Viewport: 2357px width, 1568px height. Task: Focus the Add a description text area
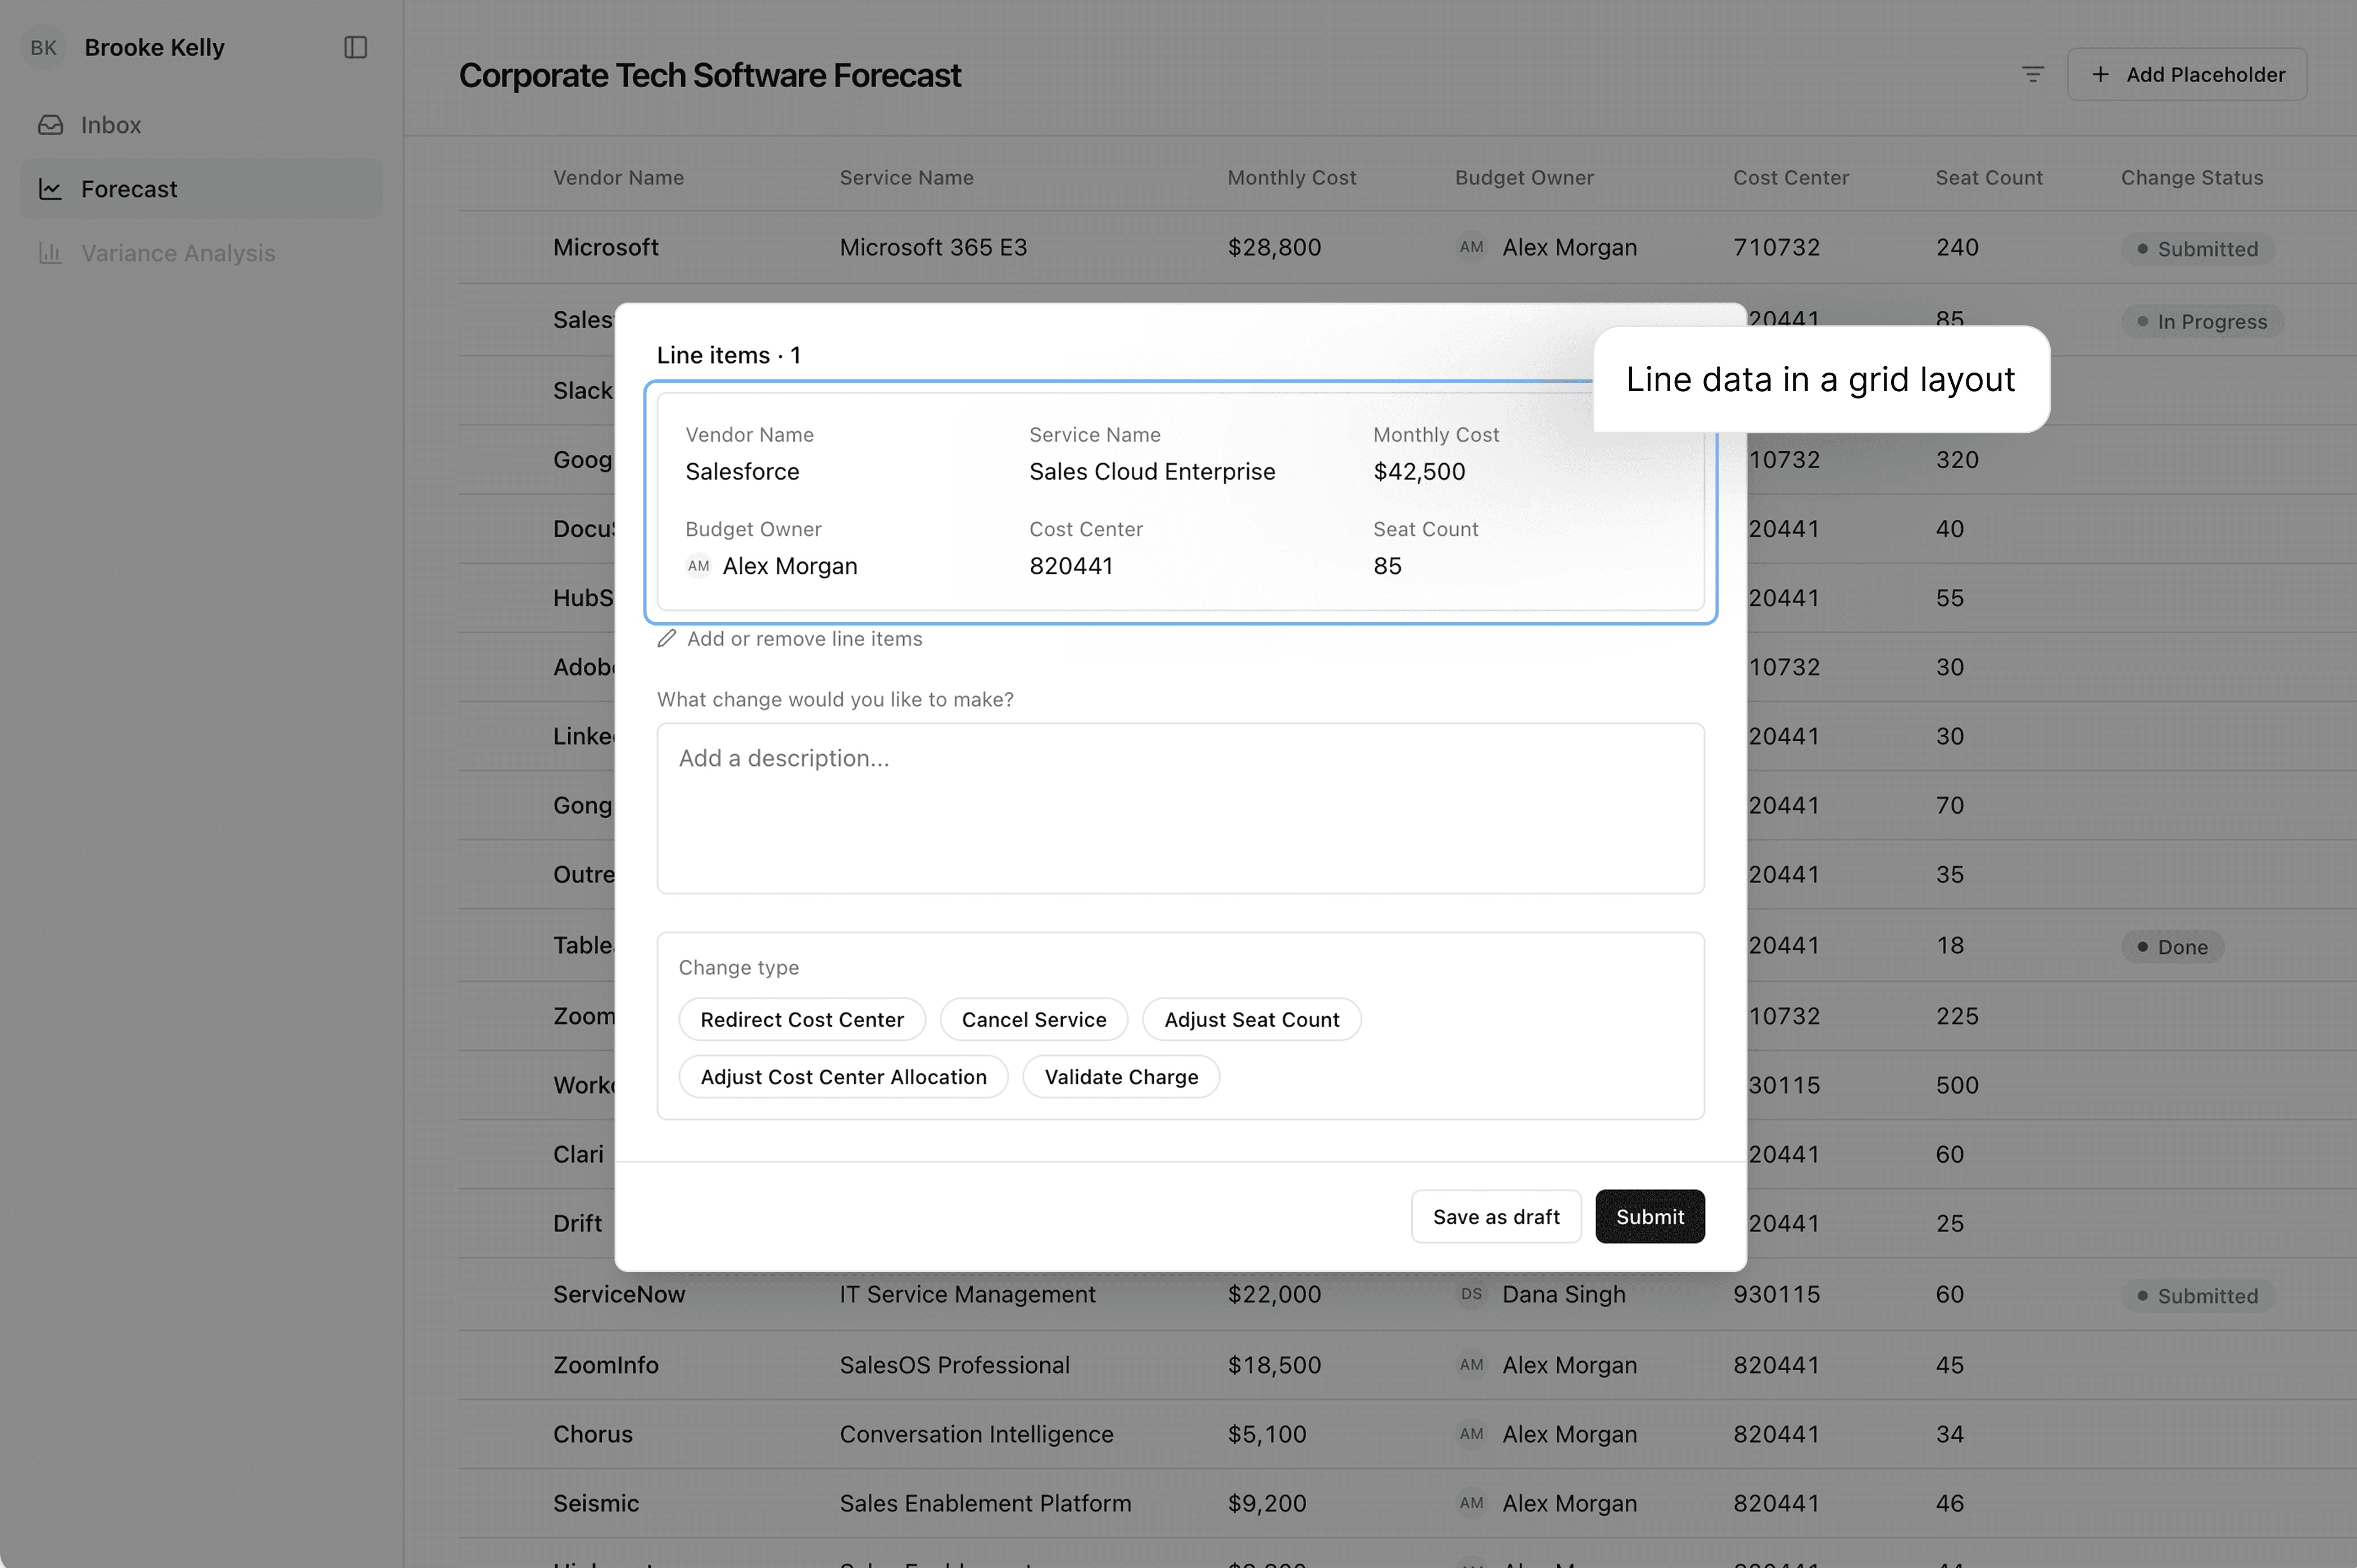[1180, 809]
